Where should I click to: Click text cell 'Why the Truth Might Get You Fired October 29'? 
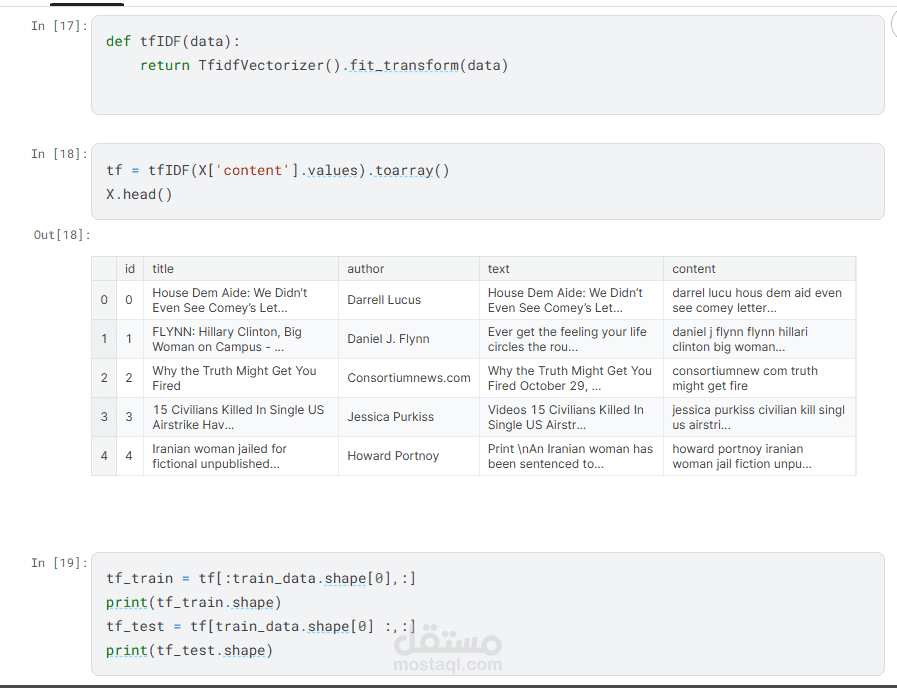click(569, 378)
